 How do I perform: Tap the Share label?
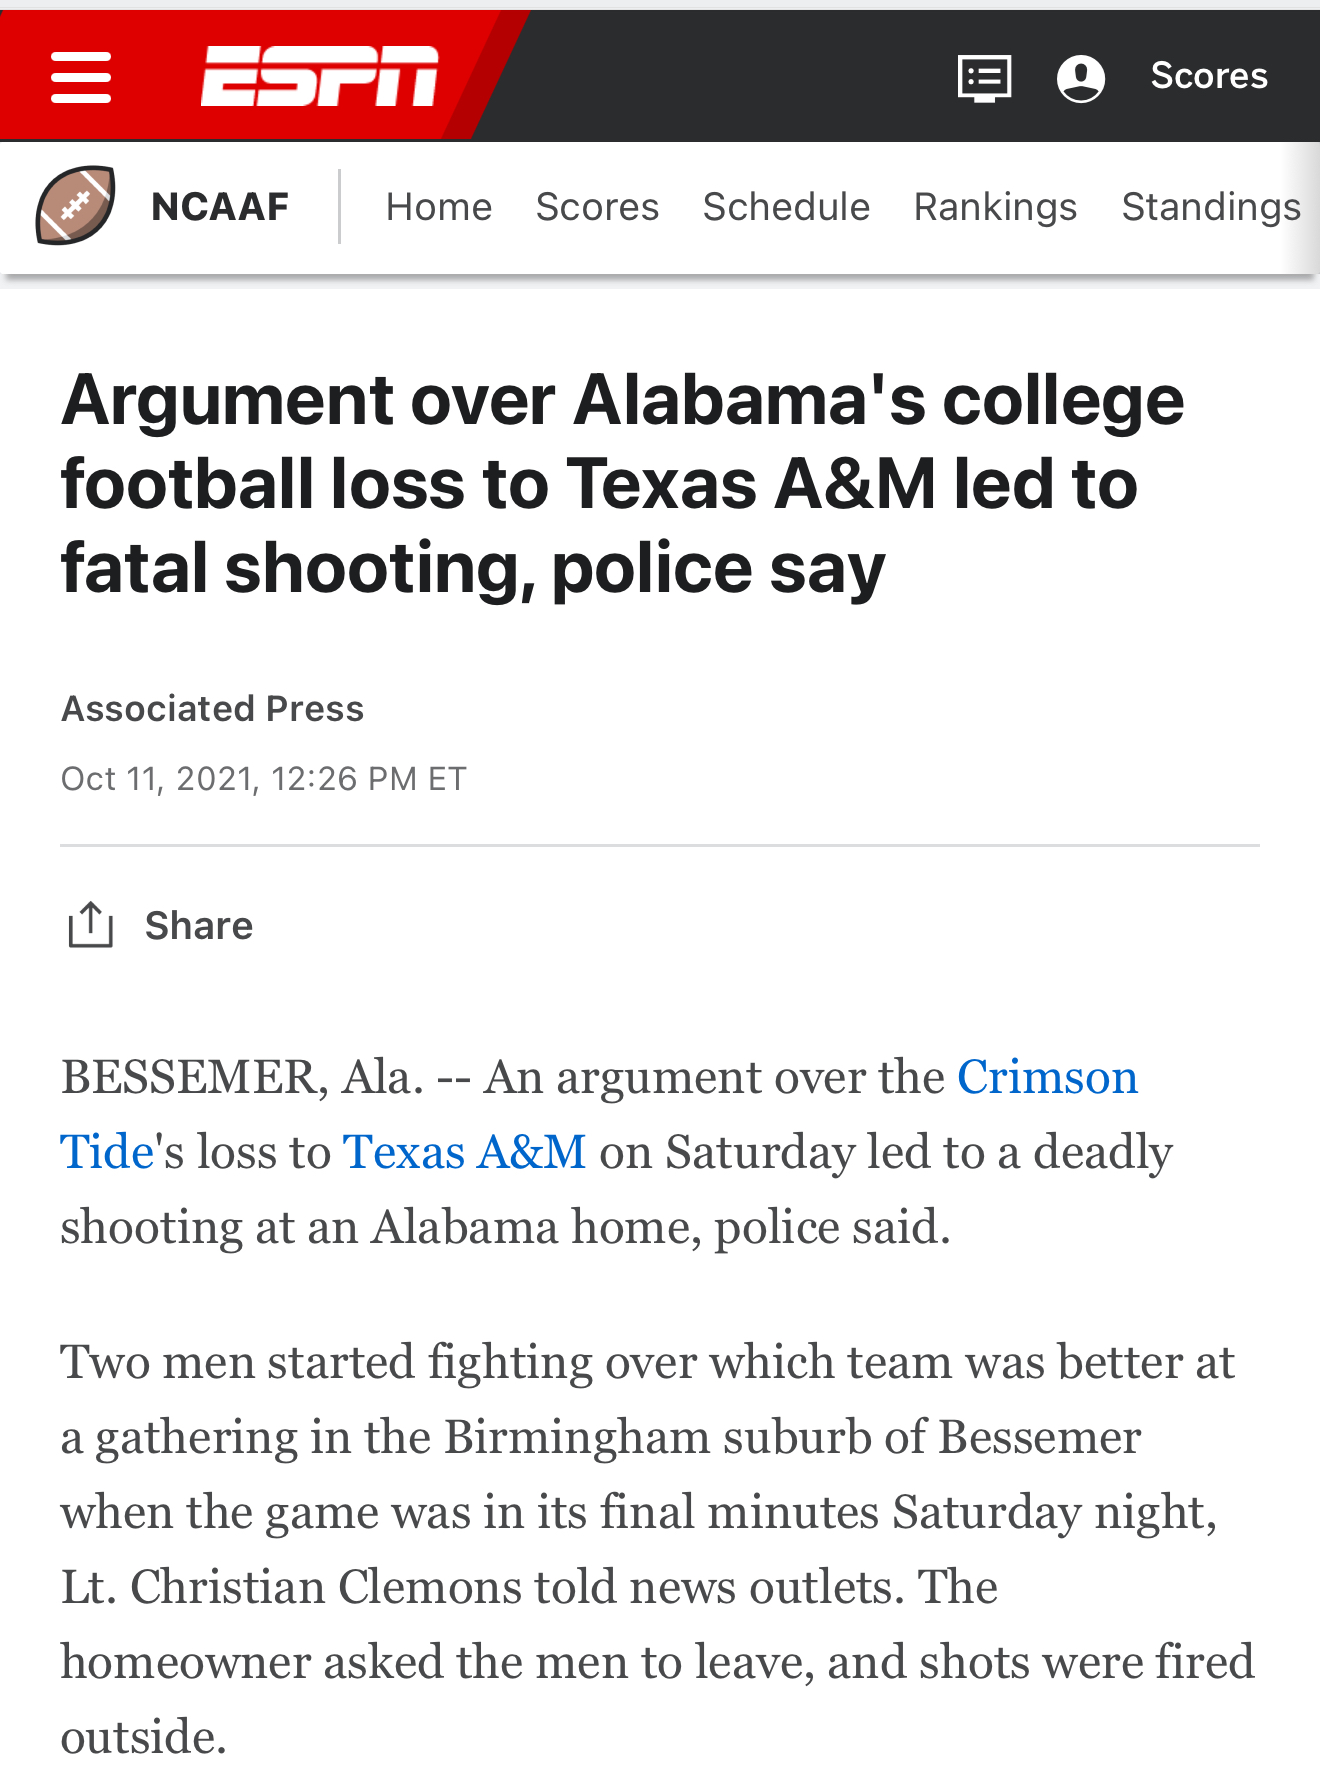click(199, 926)
